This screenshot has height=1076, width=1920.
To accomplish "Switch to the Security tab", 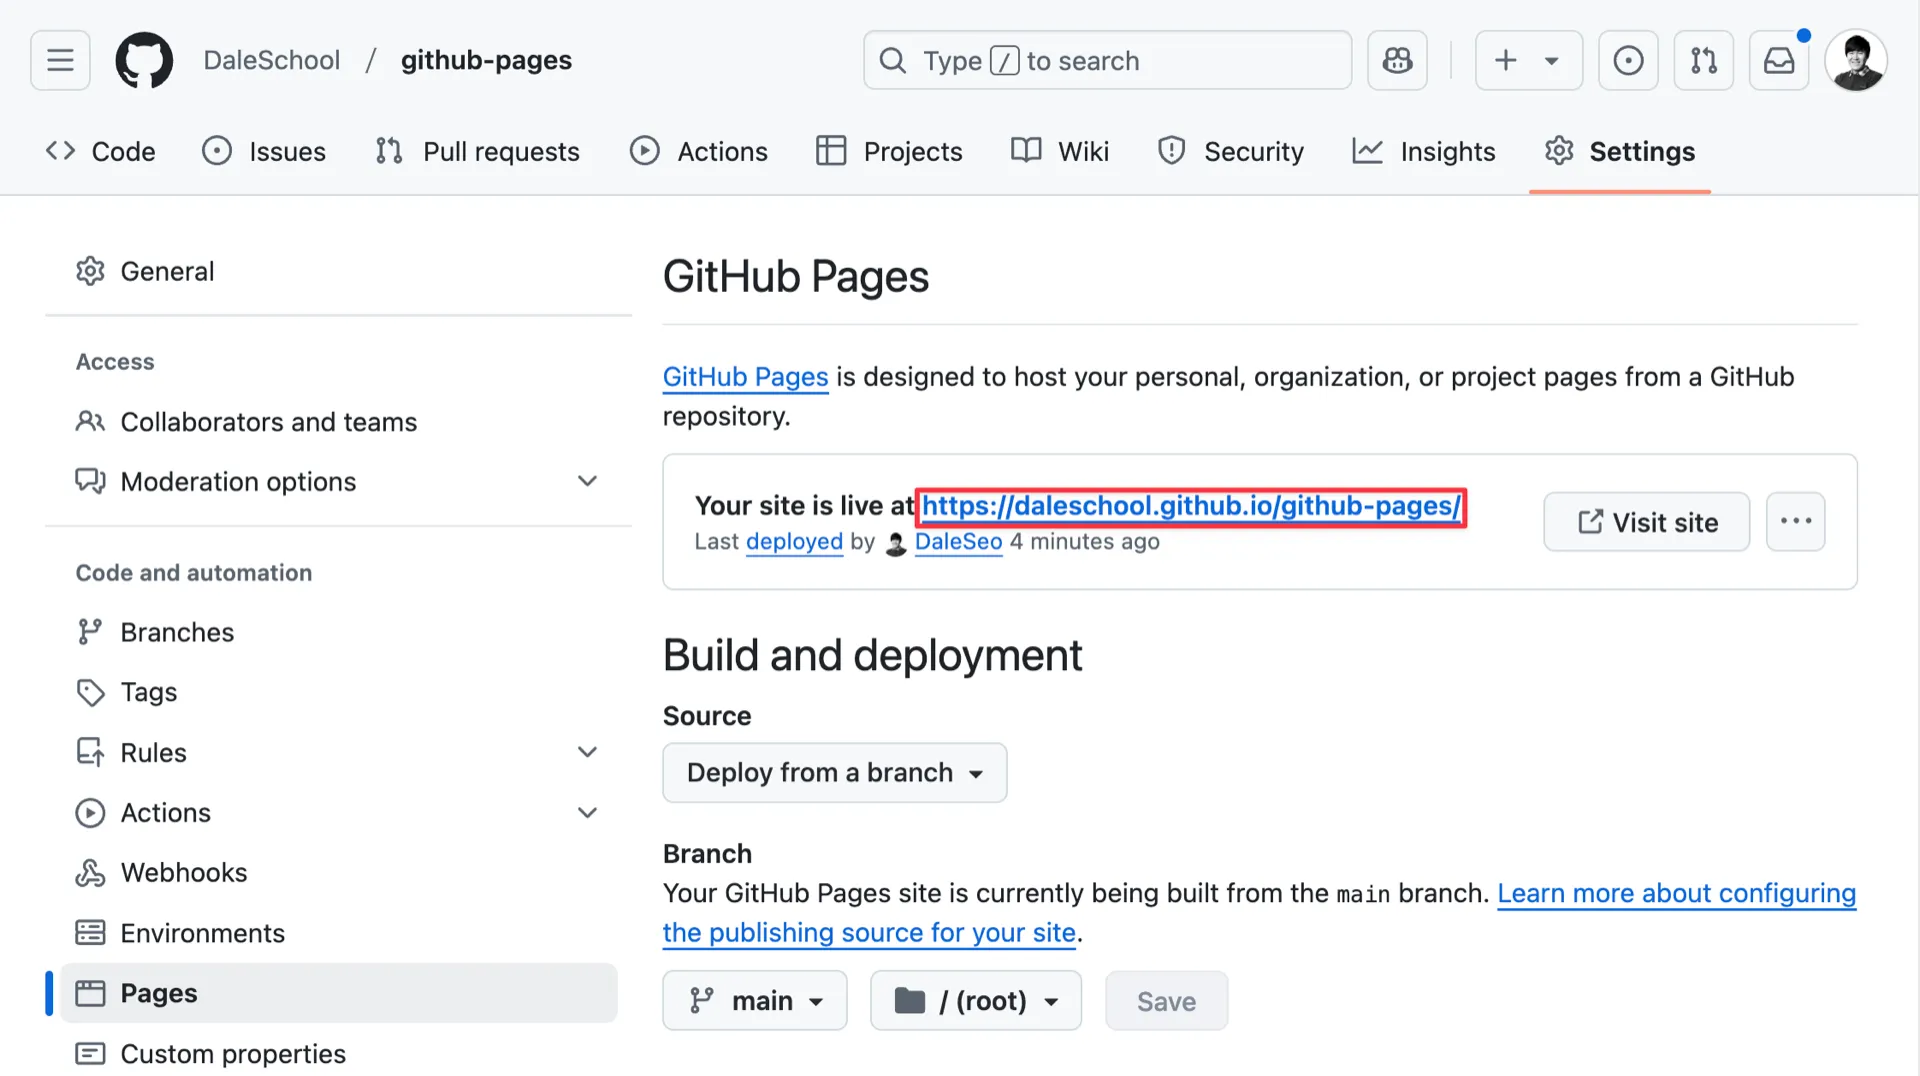I will [1232, 151].
